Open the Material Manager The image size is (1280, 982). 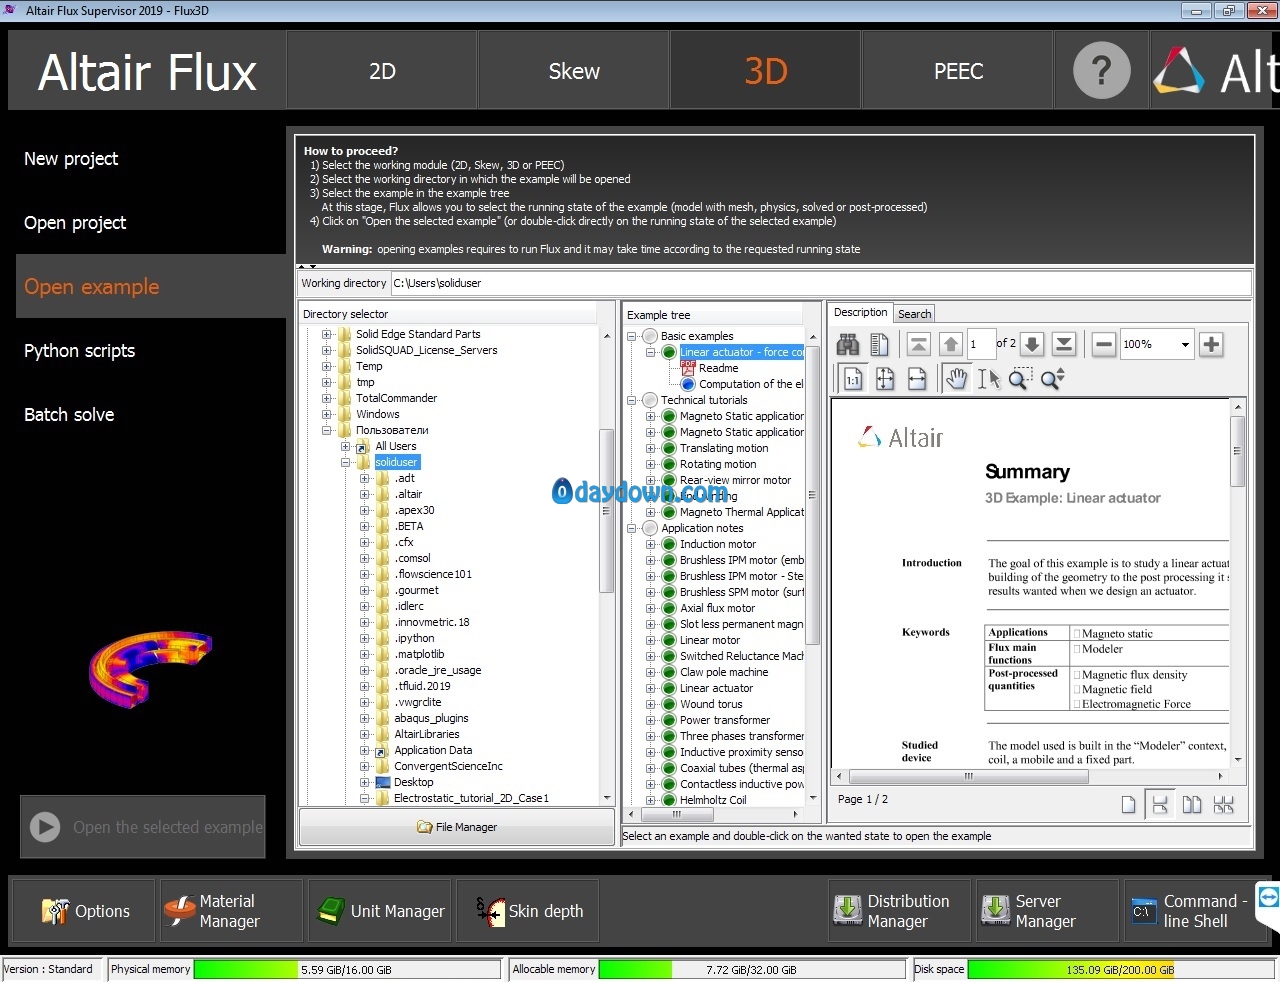(x=229, y=910)
